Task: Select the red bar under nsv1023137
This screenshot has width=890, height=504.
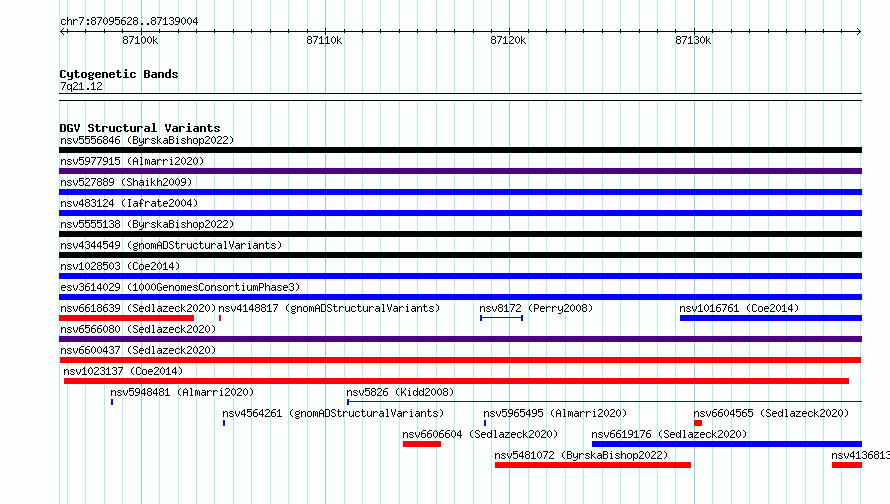Action: pyautogui.click(x=456, y=381)
